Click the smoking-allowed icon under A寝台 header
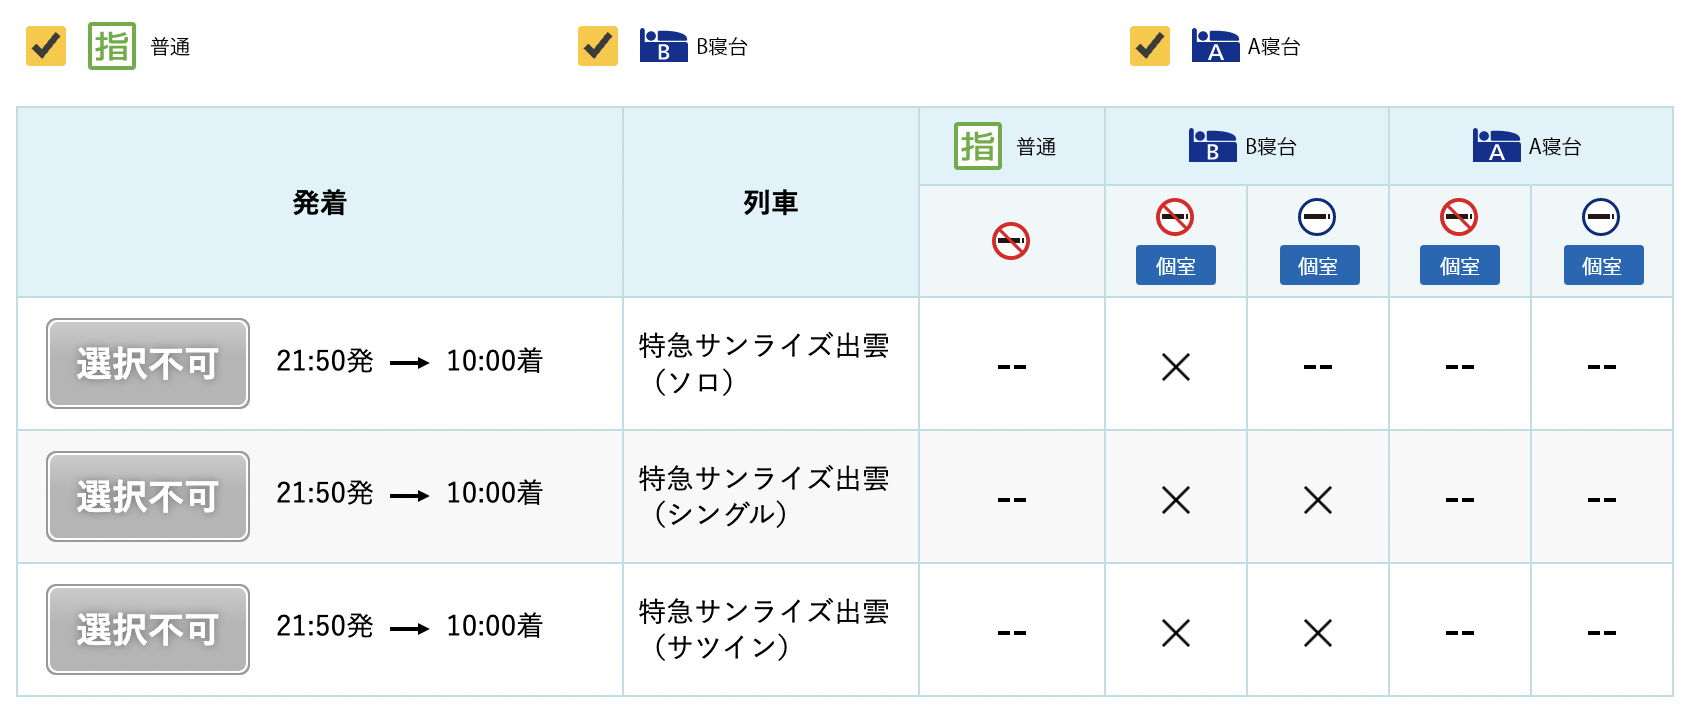 [x=1601, y=217]
